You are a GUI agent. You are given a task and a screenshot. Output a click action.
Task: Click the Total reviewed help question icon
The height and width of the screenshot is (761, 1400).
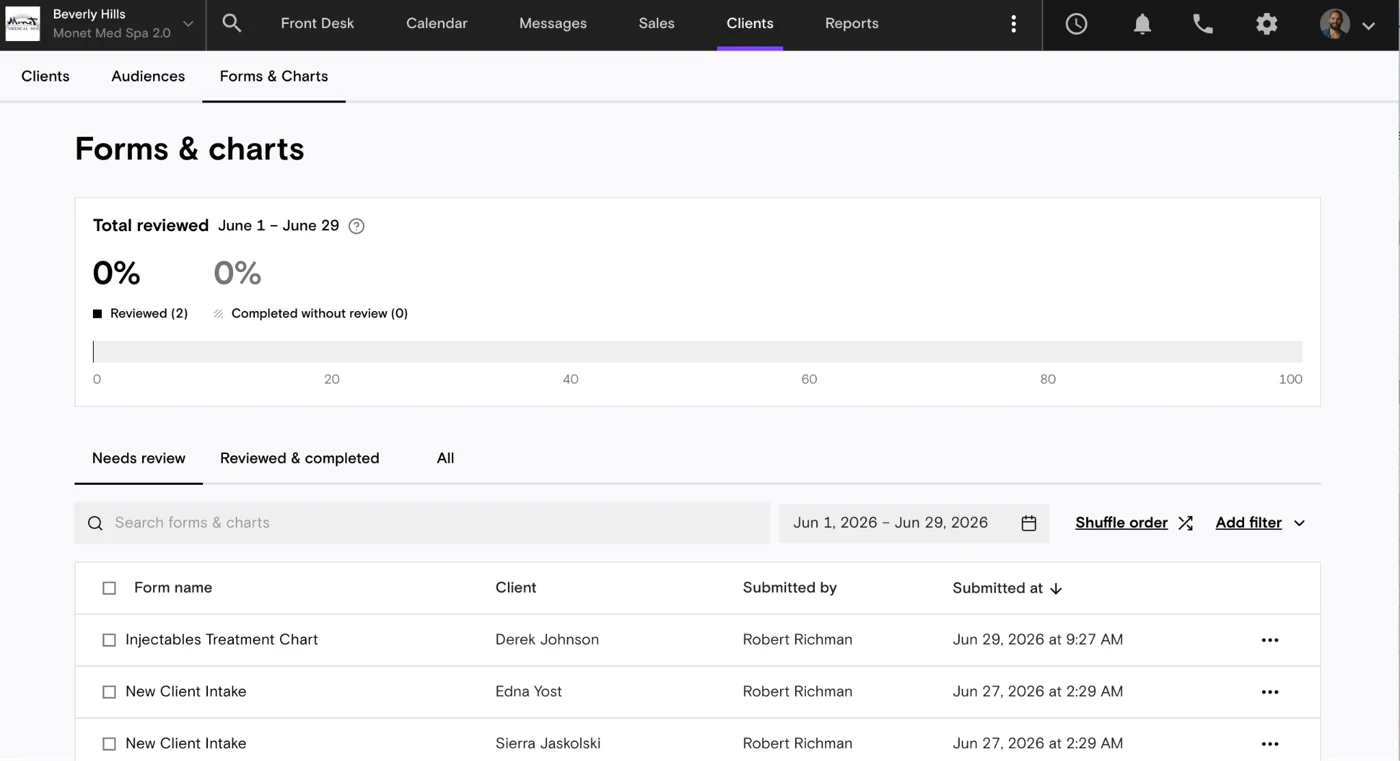(356, 226)
